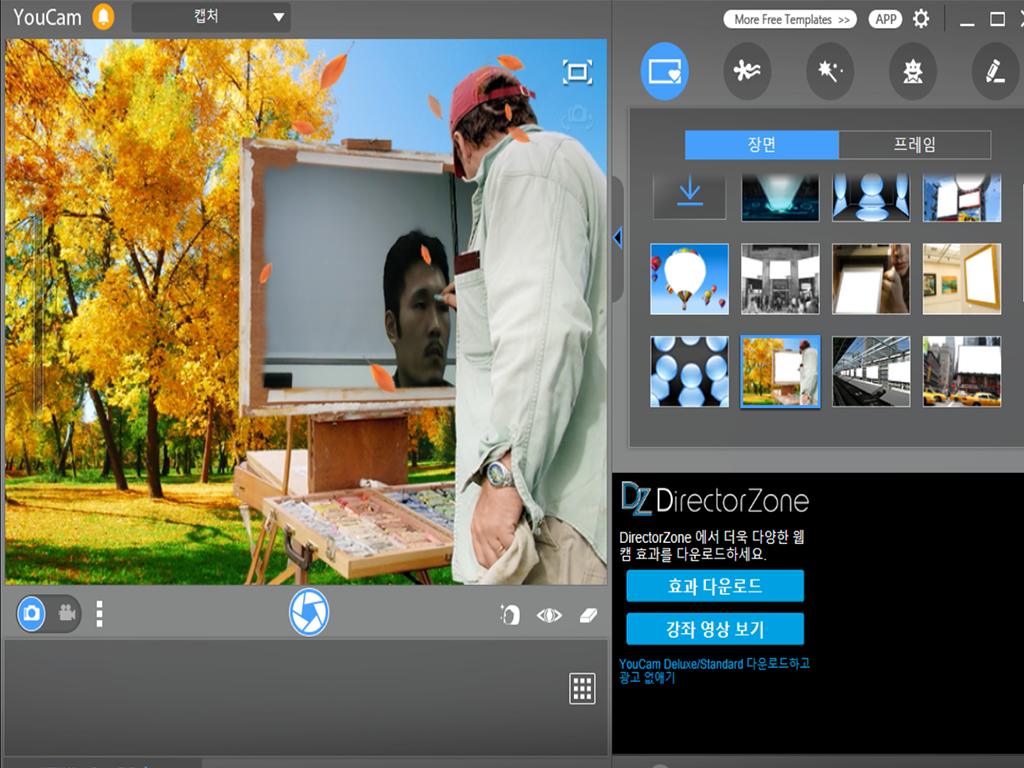This screenshot has height=768, width=1024.
Task: Switch to the 장면 tab
Action: [x=761, y=144]
